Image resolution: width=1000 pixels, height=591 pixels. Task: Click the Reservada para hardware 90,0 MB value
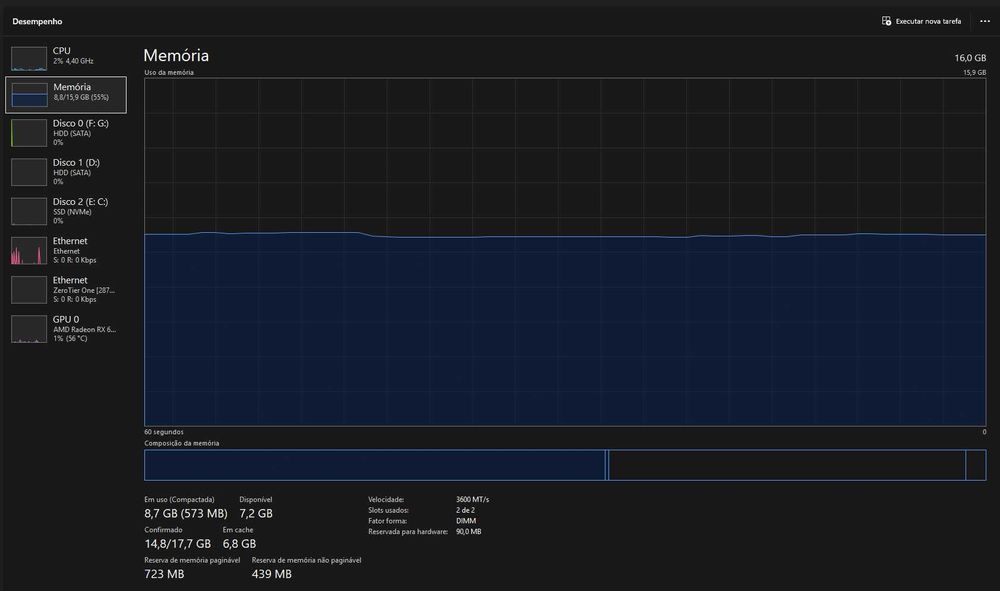469,532
